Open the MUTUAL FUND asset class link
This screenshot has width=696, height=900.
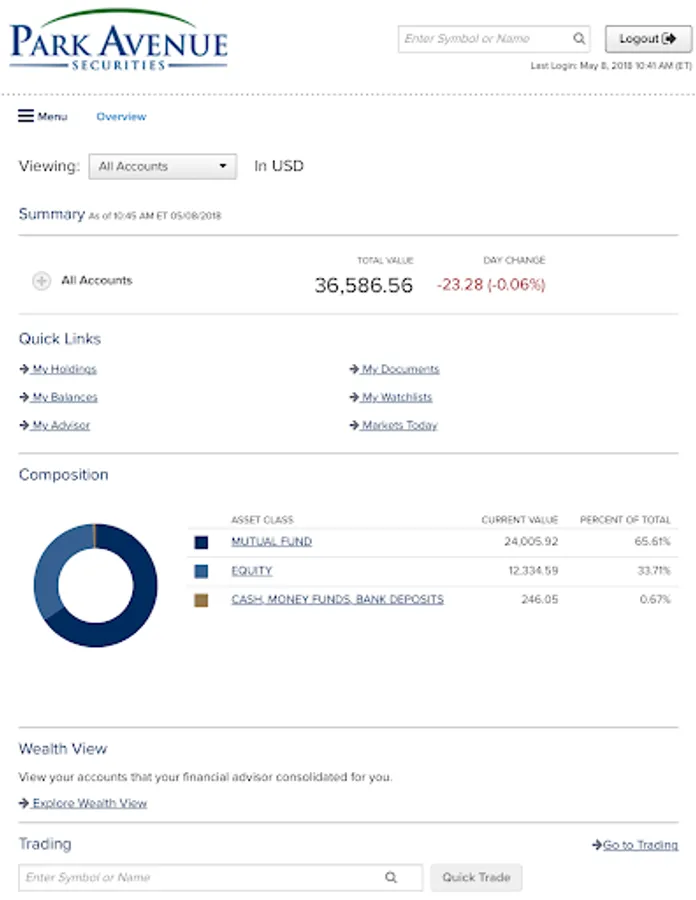point(271,541)
